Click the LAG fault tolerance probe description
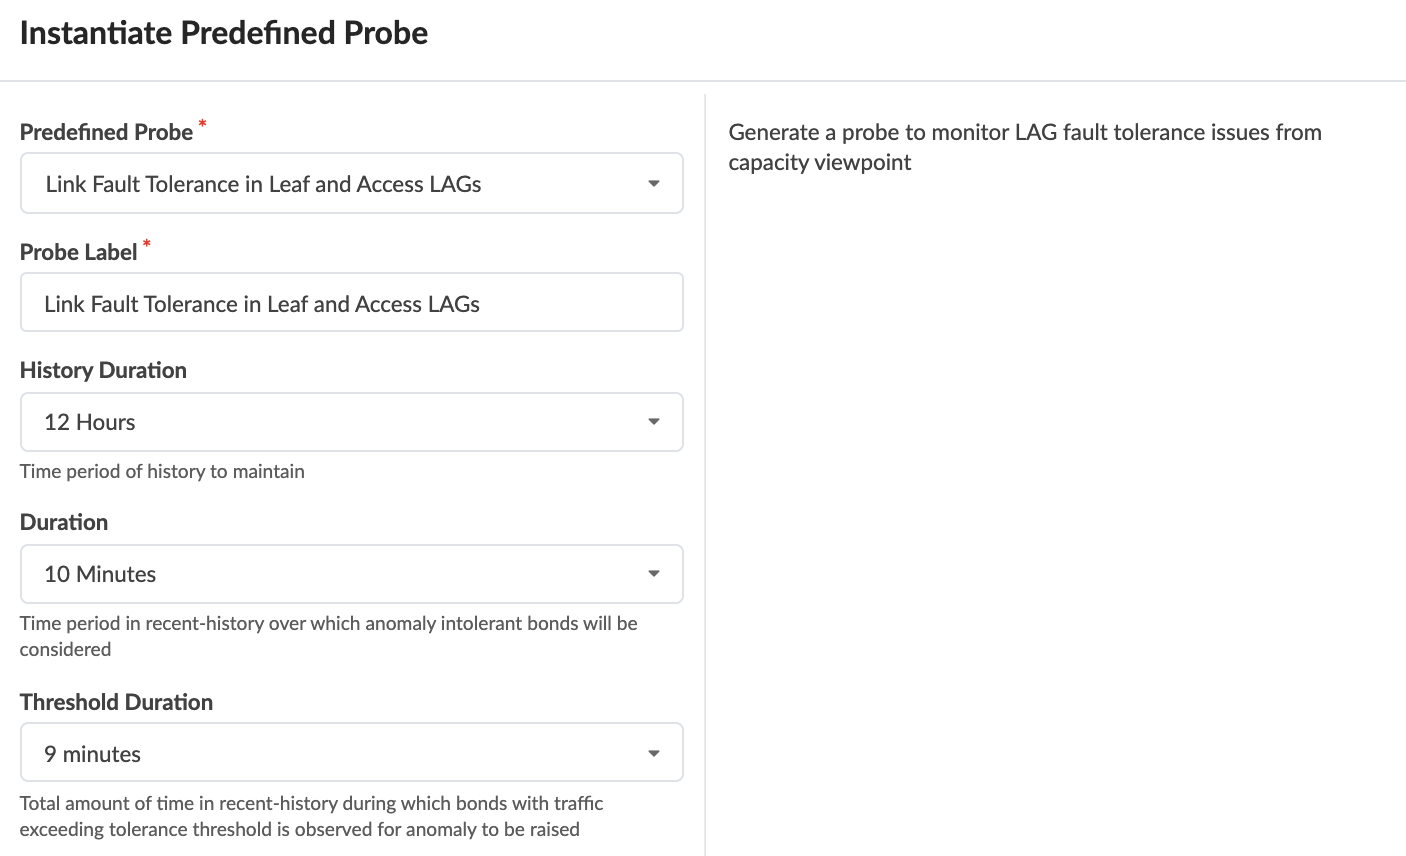This screenshot has height=856, width=1406. coord(1024,147)
